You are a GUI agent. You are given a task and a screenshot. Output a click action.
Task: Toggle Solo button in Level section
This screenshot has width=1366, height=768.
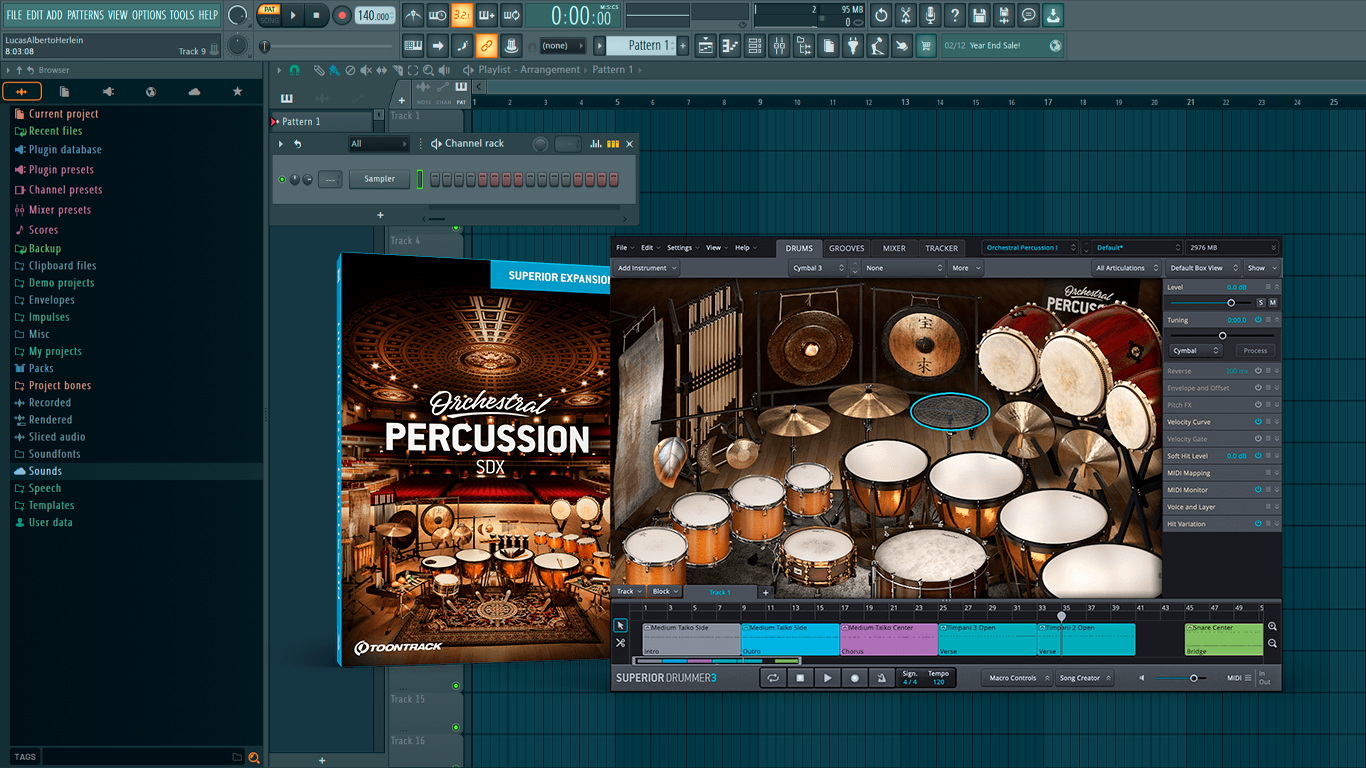click(1261, 302)
